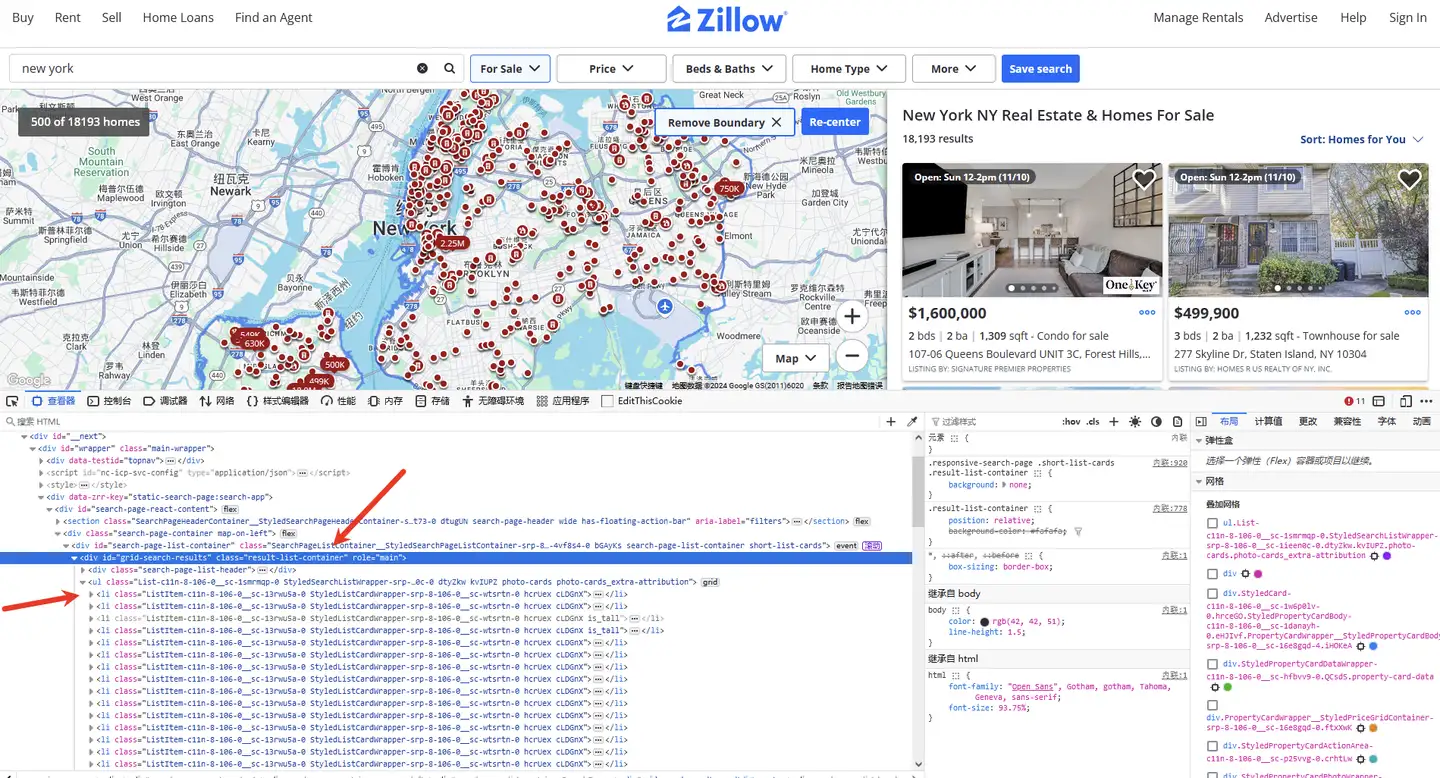This screenshot has height=778, width=1440.
Task: Toggle the :hov pseudo-class panel
Action: pyautogui.click(x=1071, y=422)
